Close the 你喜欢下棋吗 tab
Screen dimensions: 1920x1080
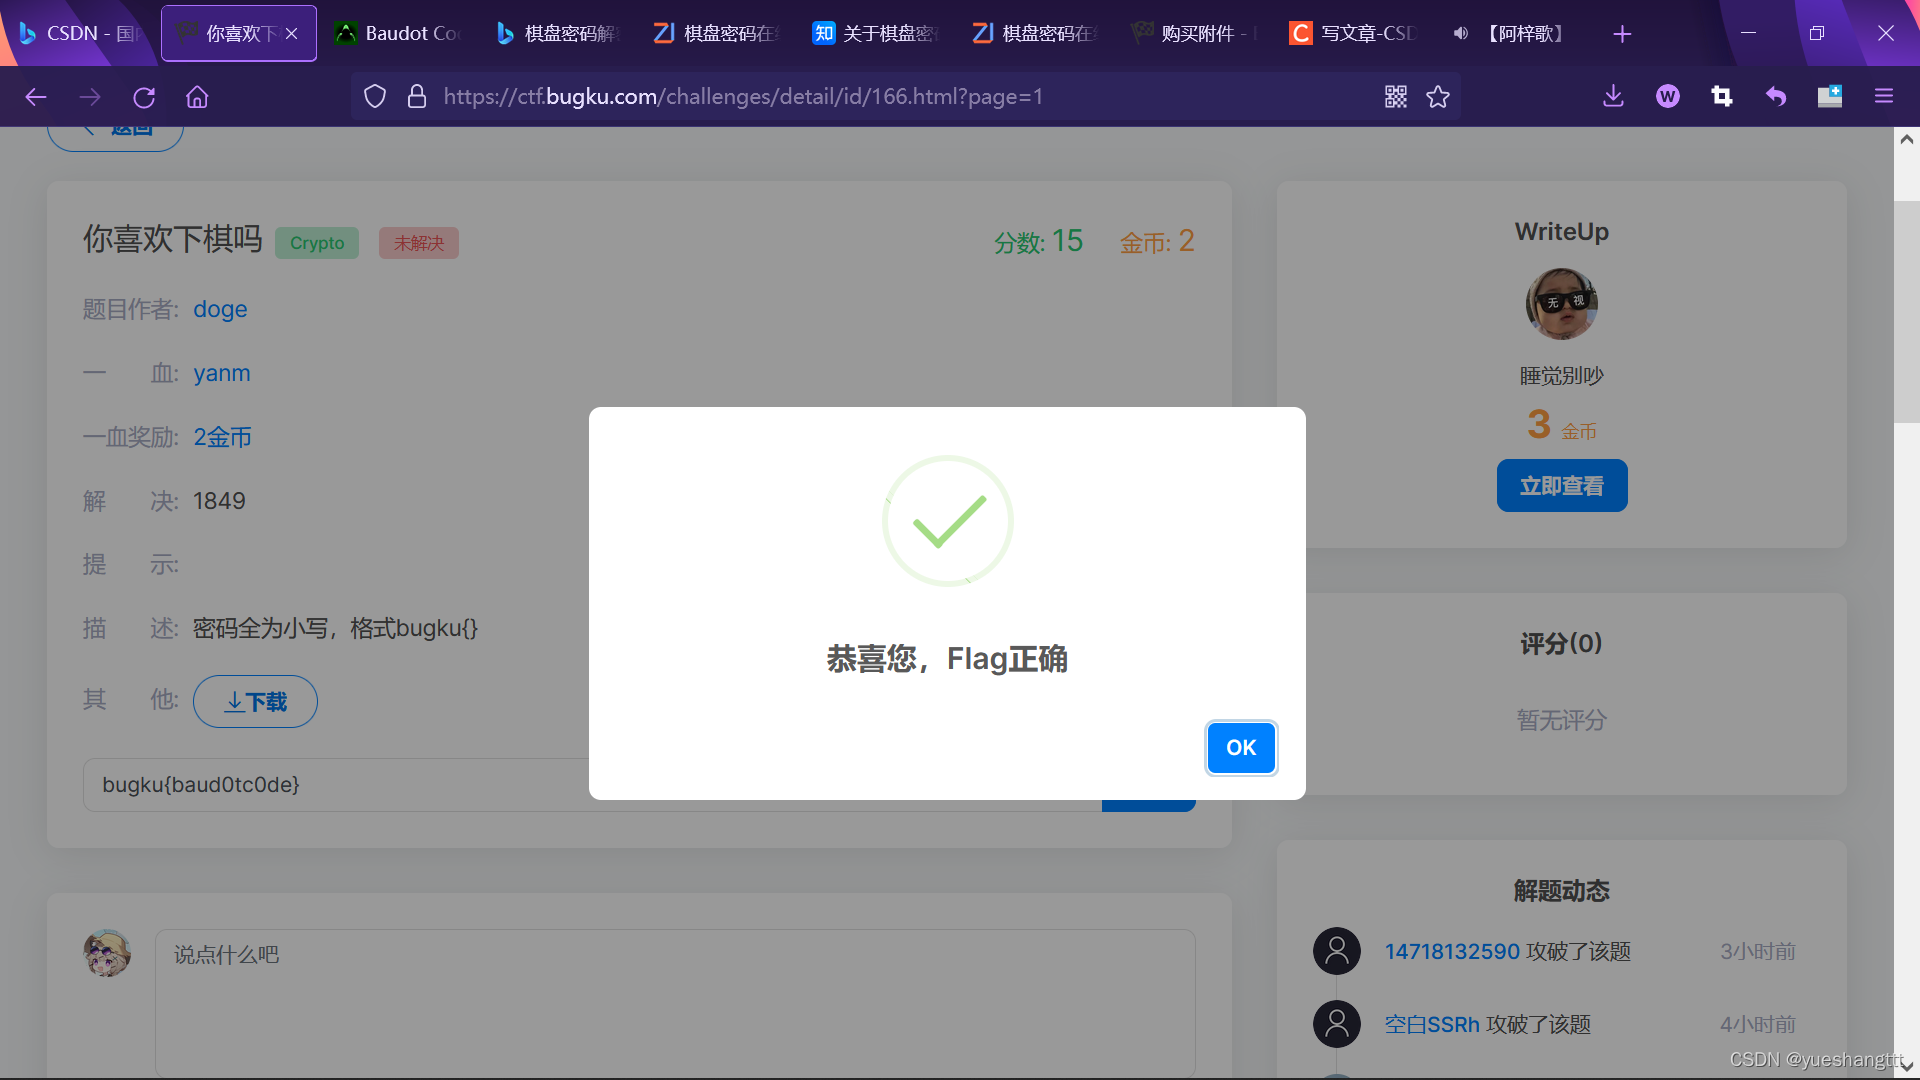[292, 34]
